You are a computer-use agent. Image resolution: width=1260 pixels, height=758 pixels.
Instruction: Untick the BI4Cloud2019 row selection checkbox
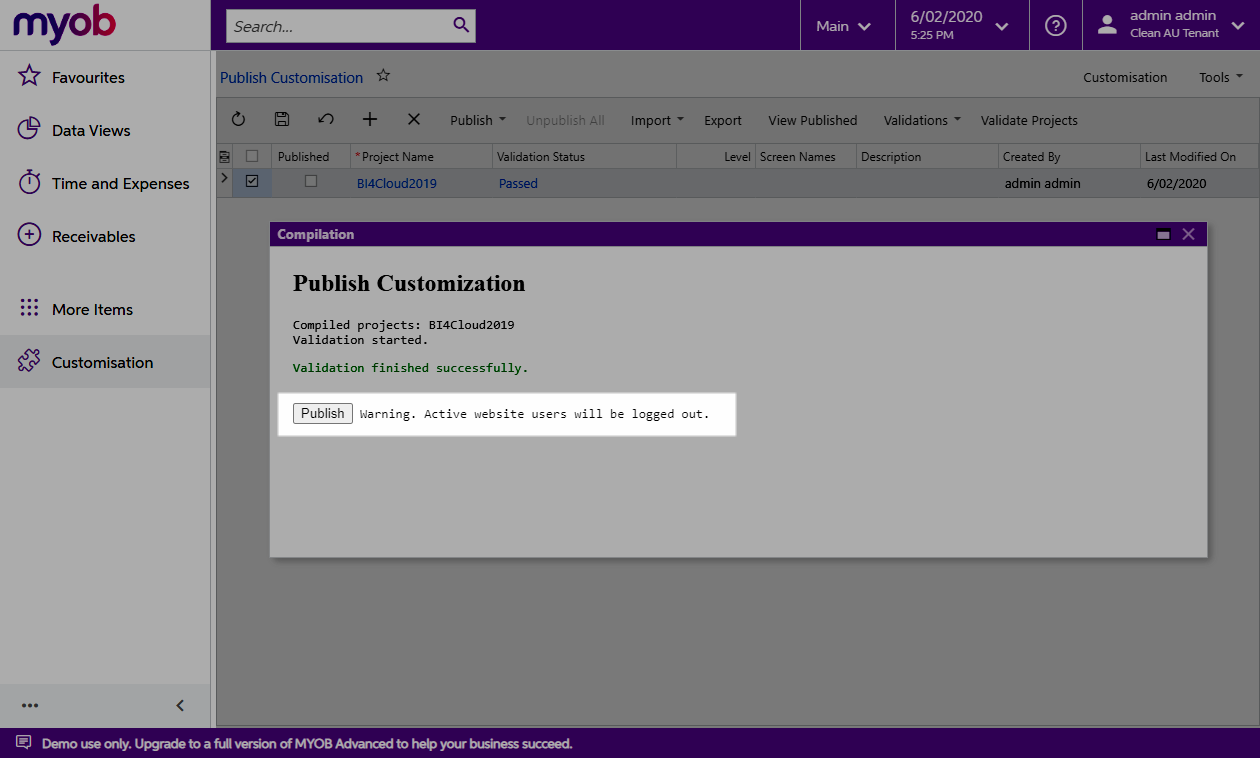click(x=252, y=182)
